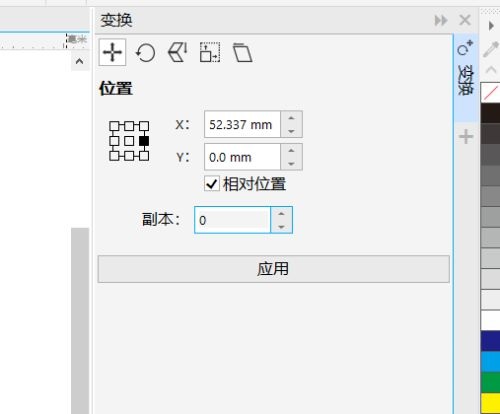The height and width of the screenshot is (414, 500).
Task: Choose the yellow color swatch
Action: [x=490, y=403]
